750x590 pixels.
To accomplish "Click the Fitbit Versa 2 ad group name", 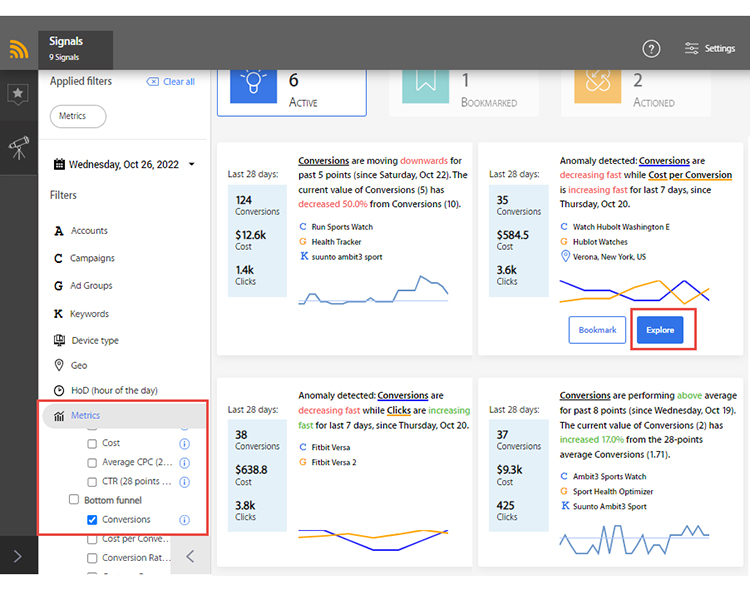I will click(334, 462).
